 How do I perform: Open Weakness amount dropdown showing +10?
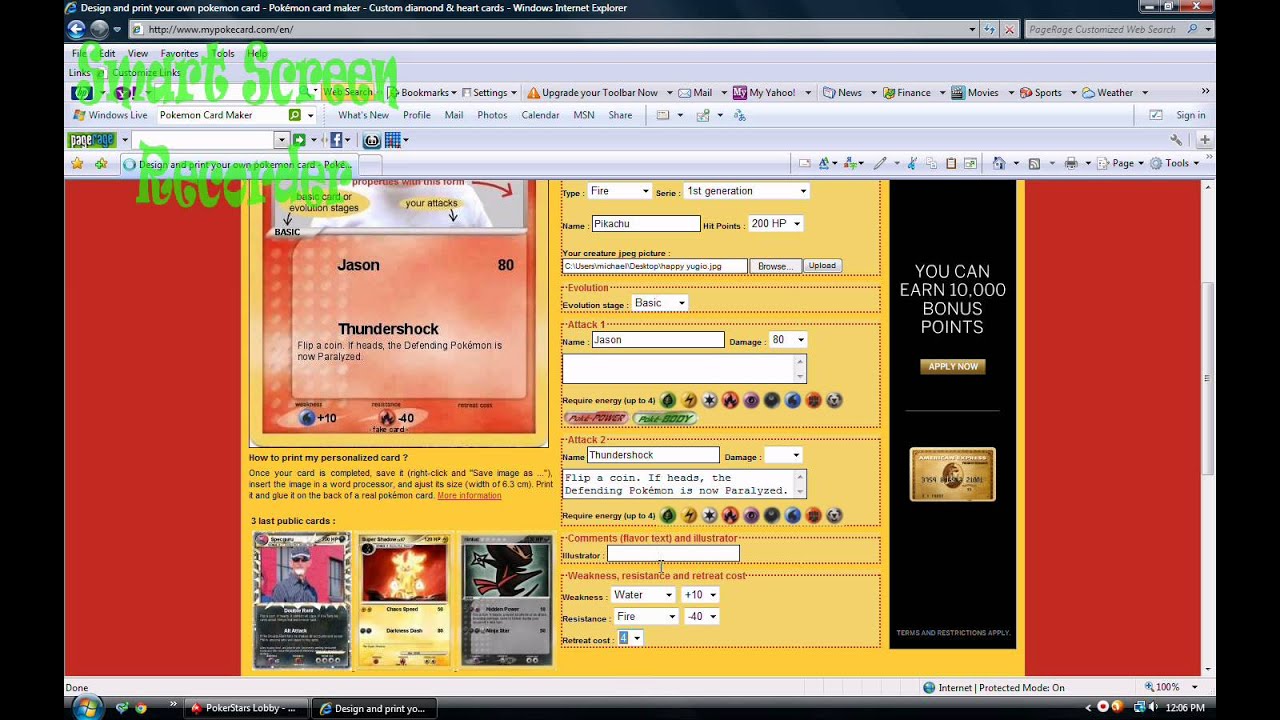tap(700, 595)
